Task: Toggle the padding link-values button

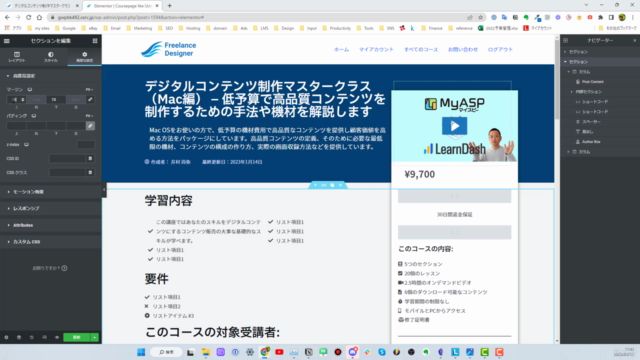Action: click(x=90, y=126)
